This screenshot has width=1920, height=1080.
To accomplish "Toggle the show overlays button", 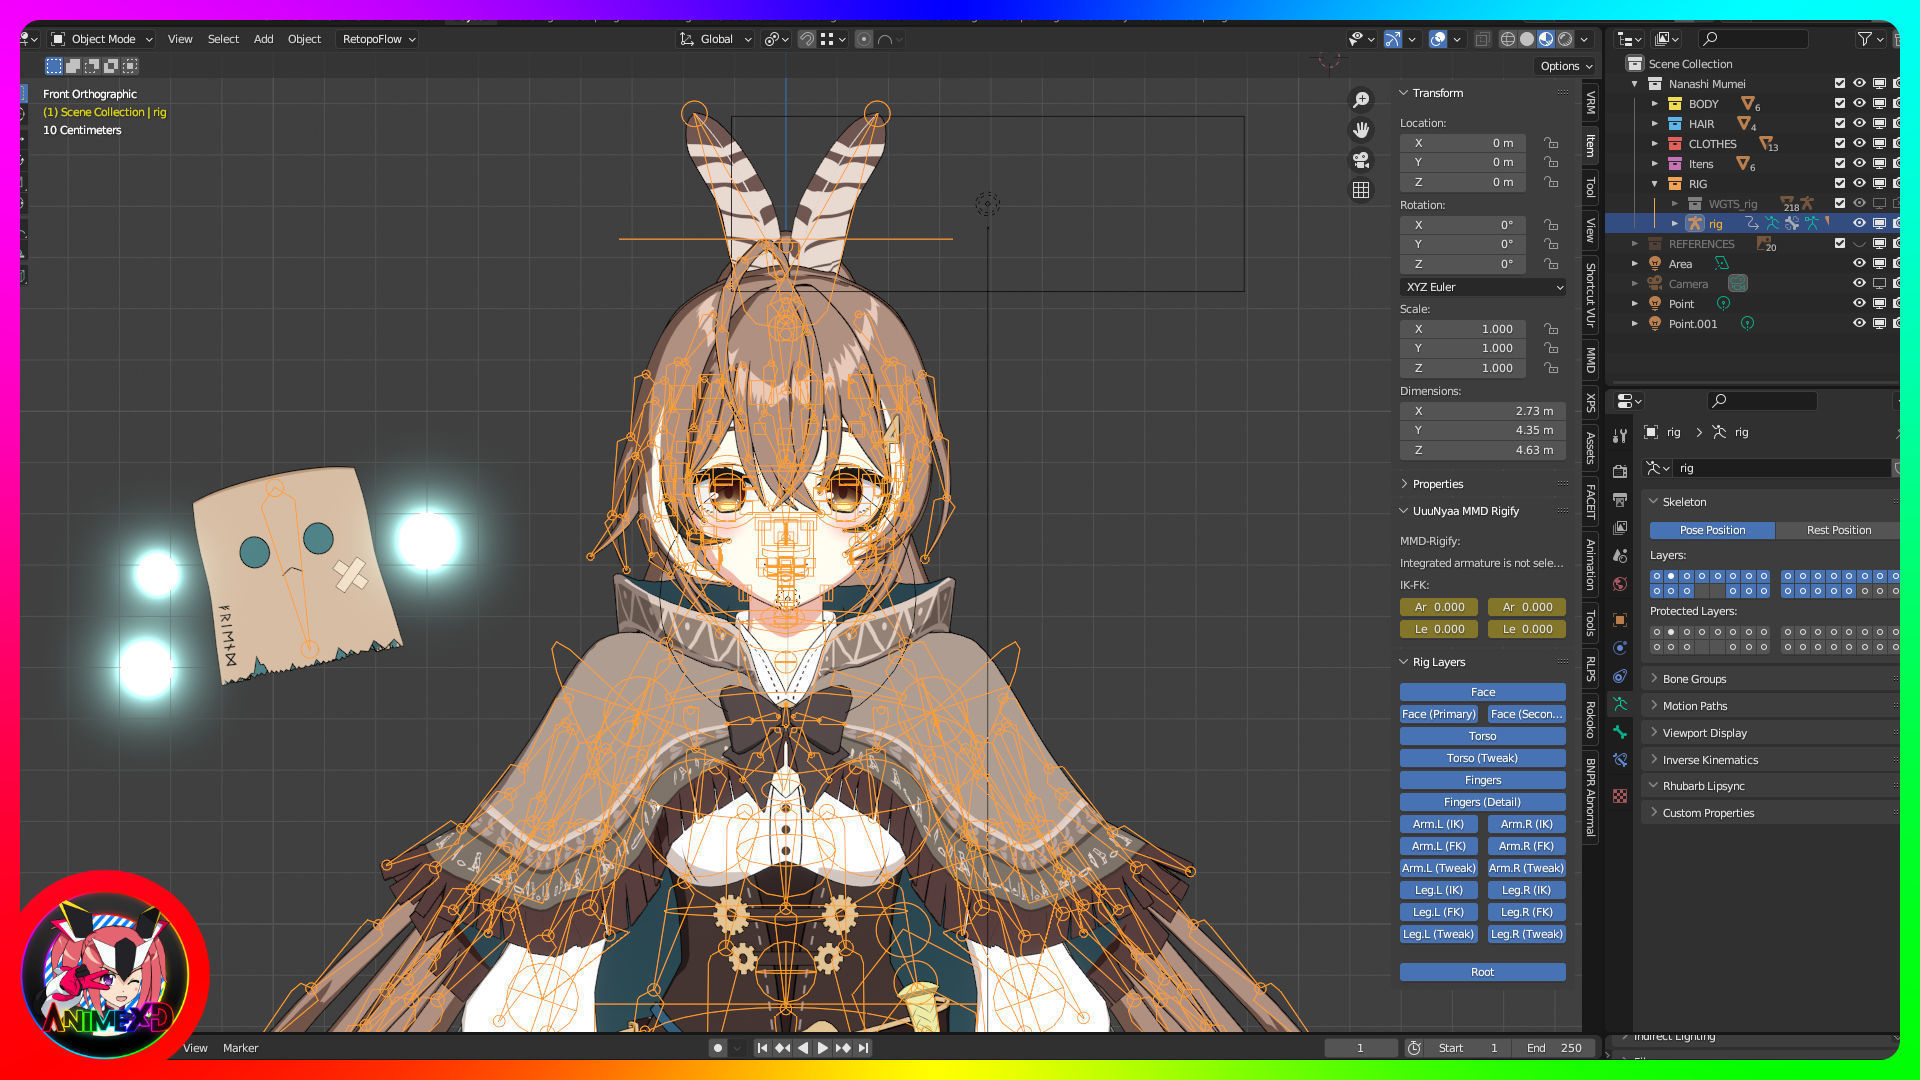I will [1438, 39].
